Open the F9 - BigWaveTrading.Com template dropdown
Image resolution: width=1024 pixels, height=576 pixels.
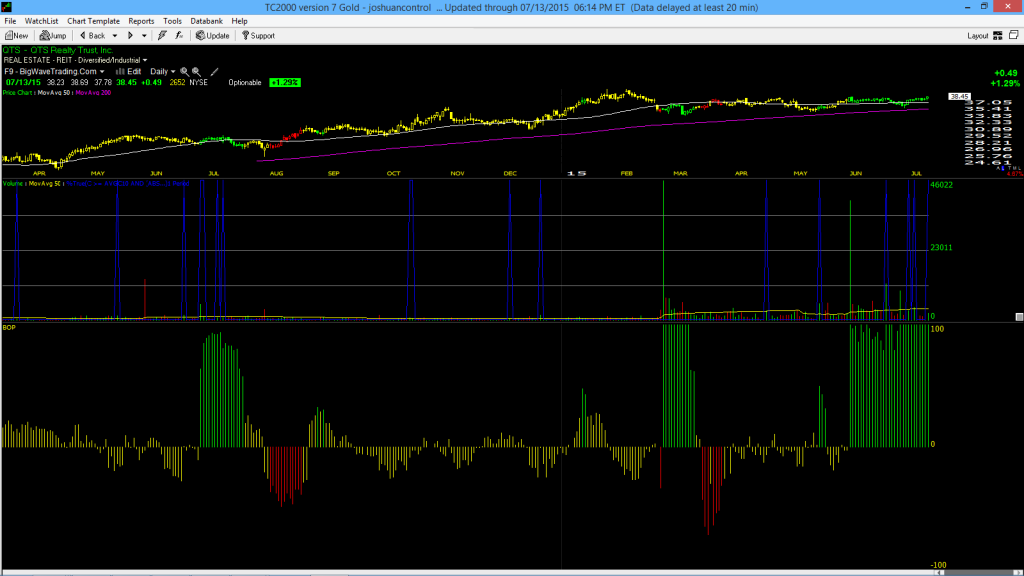pos(54,72)
